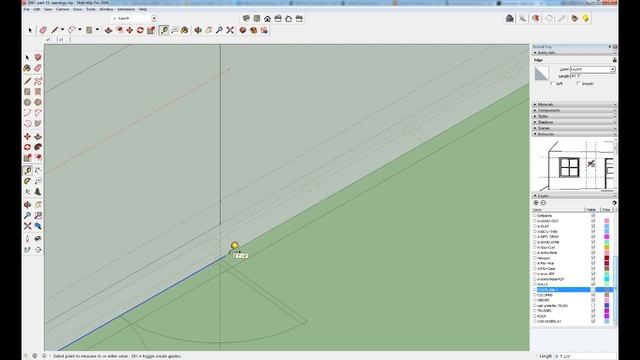Click Zoom Extents in top toolbar
The width and height of the screenshot is (640, 360).
230,30
